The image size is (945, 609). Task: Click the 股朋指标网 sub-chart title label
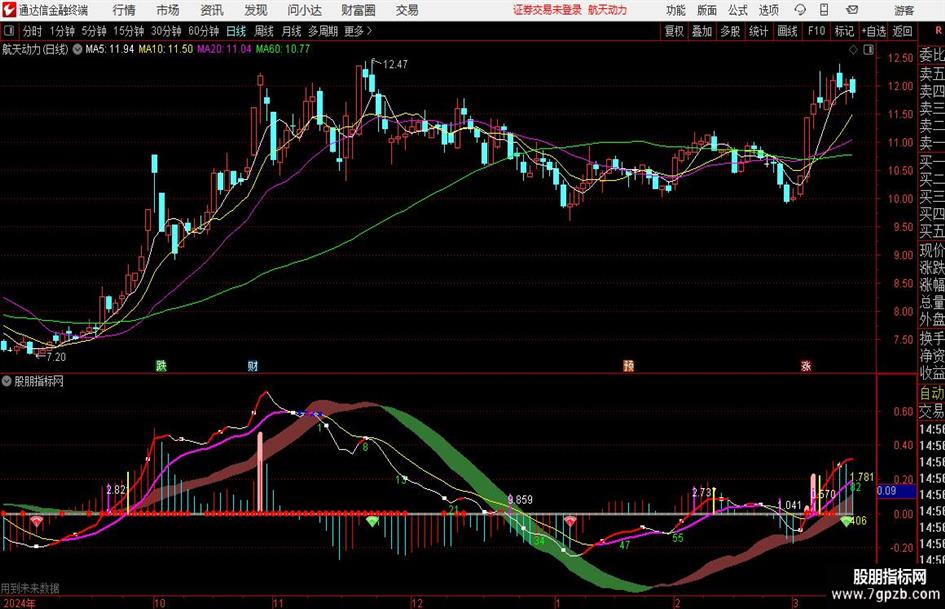[39, 381]
